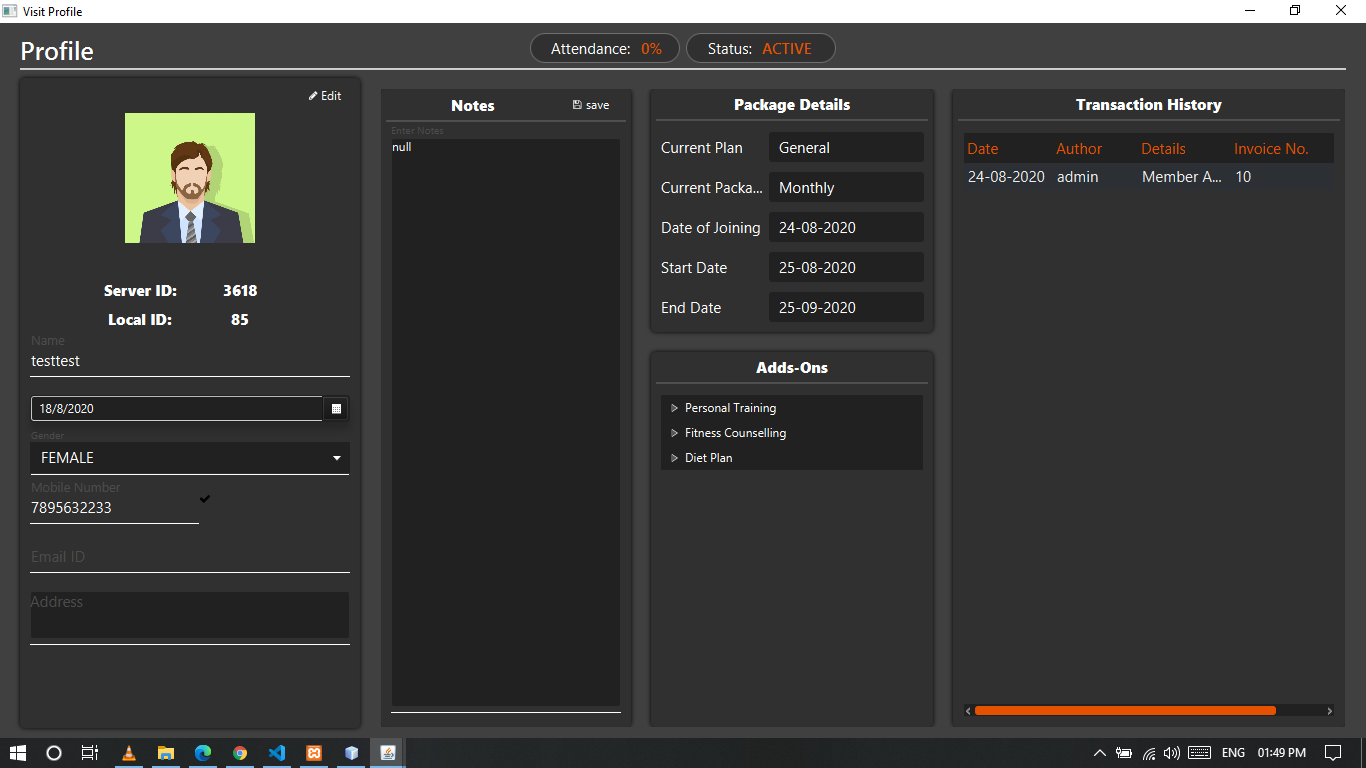The width and height of the screenshot is (1366, 768).
Task: Select the transaction cell dated 24-08-2020
Action: (1006, 177)
